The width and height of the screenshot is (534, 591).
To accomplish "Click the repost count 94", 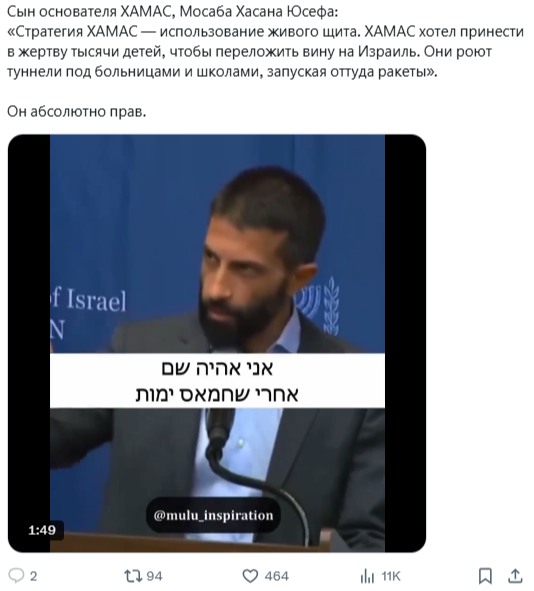I will tap(155, 576).
